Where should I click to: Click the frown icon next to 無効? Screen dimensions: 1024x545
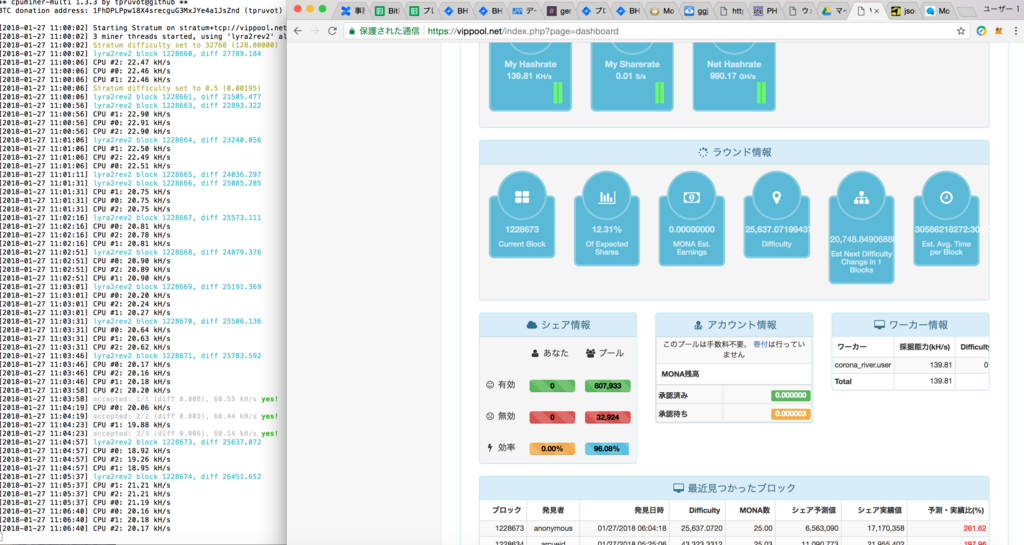[490, 416]
